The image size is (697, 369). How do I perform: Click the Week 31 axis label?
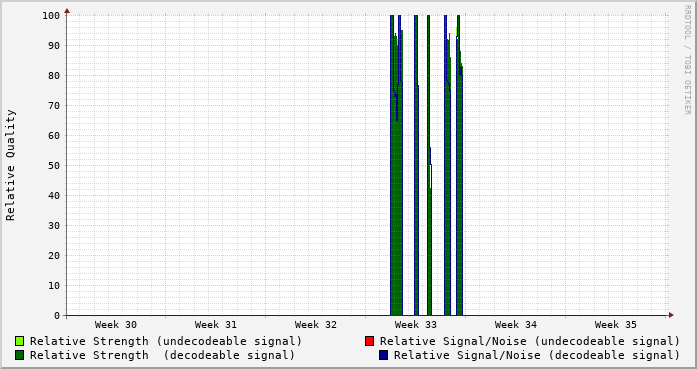[216, 325]
